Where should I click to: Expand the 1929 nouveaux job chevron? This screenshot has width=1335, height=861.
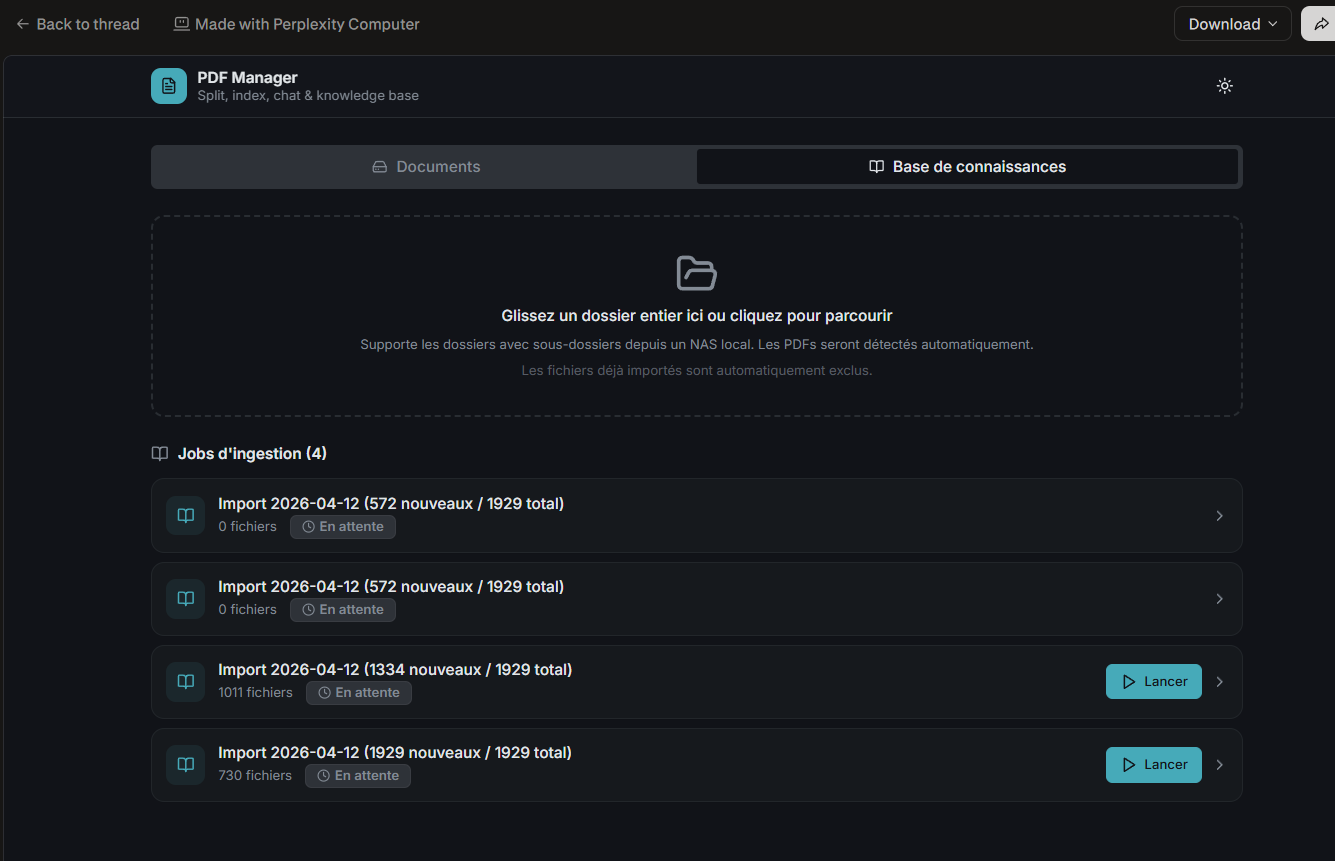[1219, 765]
